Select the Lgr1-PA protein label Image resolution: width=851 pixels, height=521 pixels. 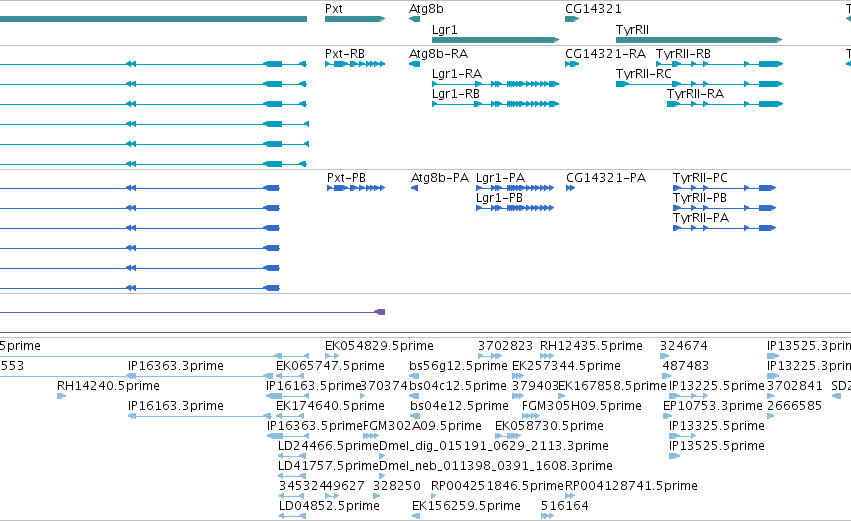[x=500, y=178]
